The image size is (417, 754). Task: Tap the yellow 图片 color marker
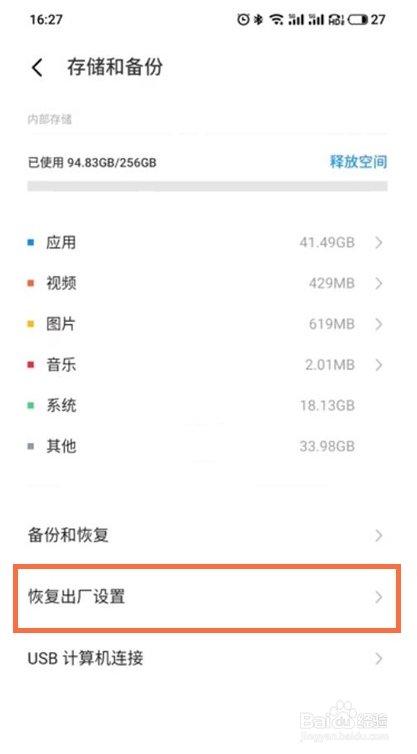(31, 324)
